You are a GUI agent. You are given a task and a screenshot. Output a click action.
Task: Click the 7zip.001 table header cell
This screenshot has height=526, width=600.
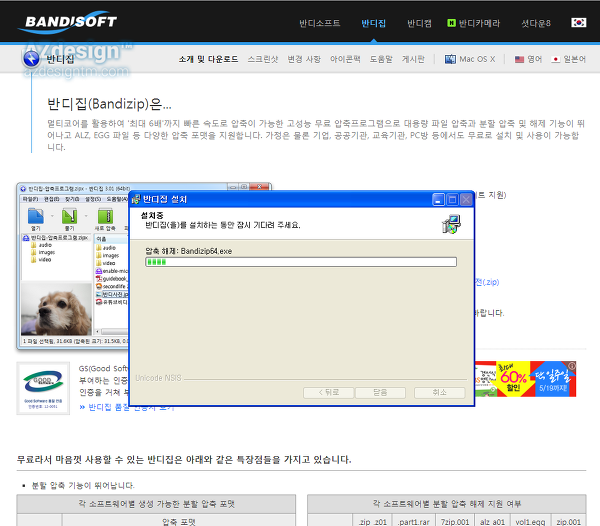coord(455,521)
